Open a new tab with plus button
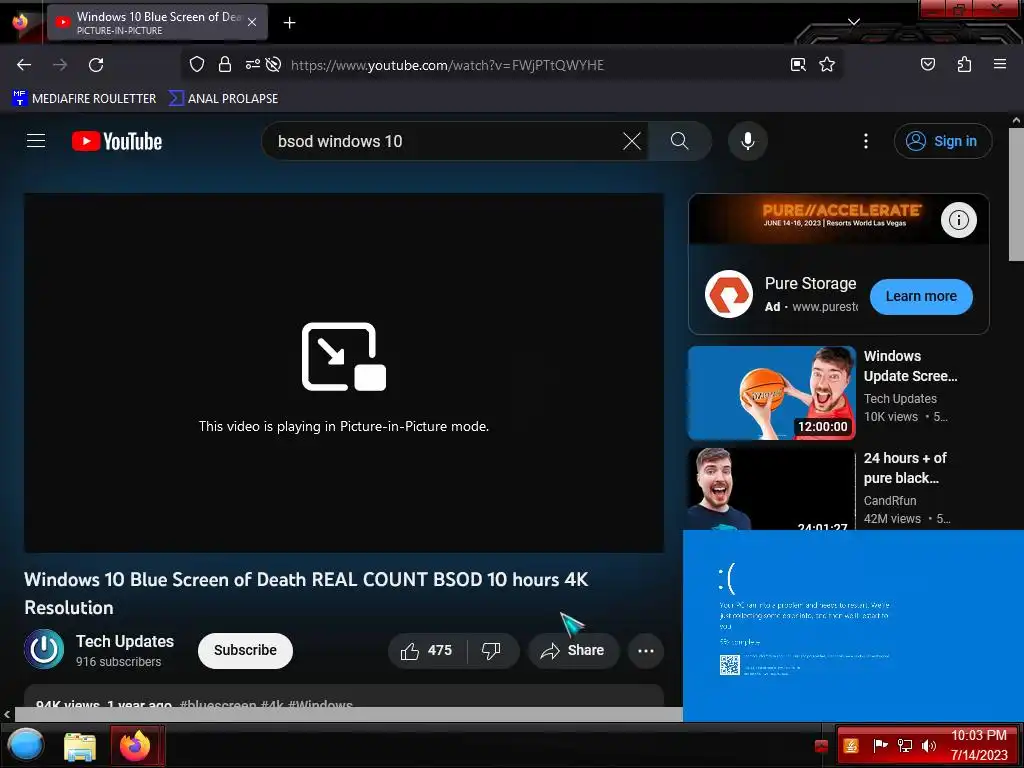Viewport: 1024px width, 768px height. pos(289,23)
